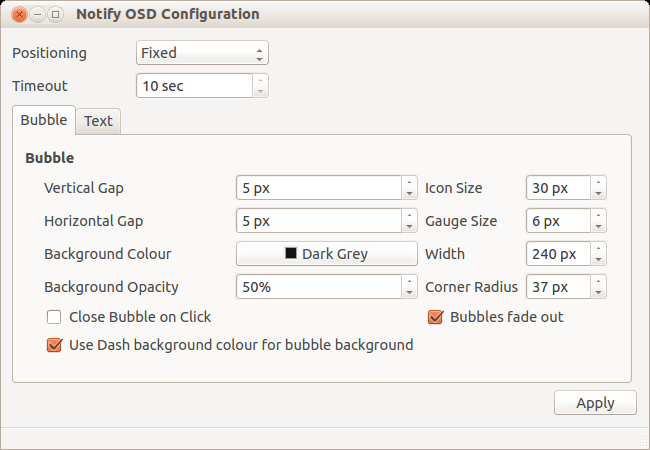Viewport: 650px width, 450px height.
Task: Close the Notify OSD Configuration window
Action: (16, 15)
